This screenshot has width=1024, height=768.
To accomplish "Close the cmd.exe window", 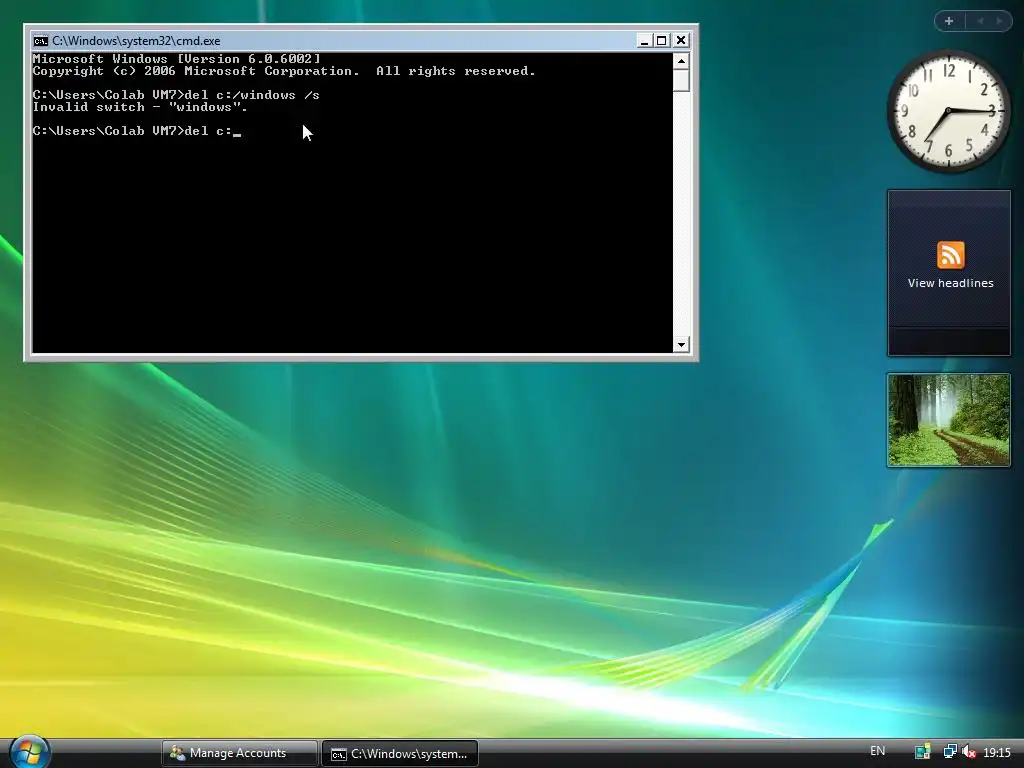I will click(680, 40).
